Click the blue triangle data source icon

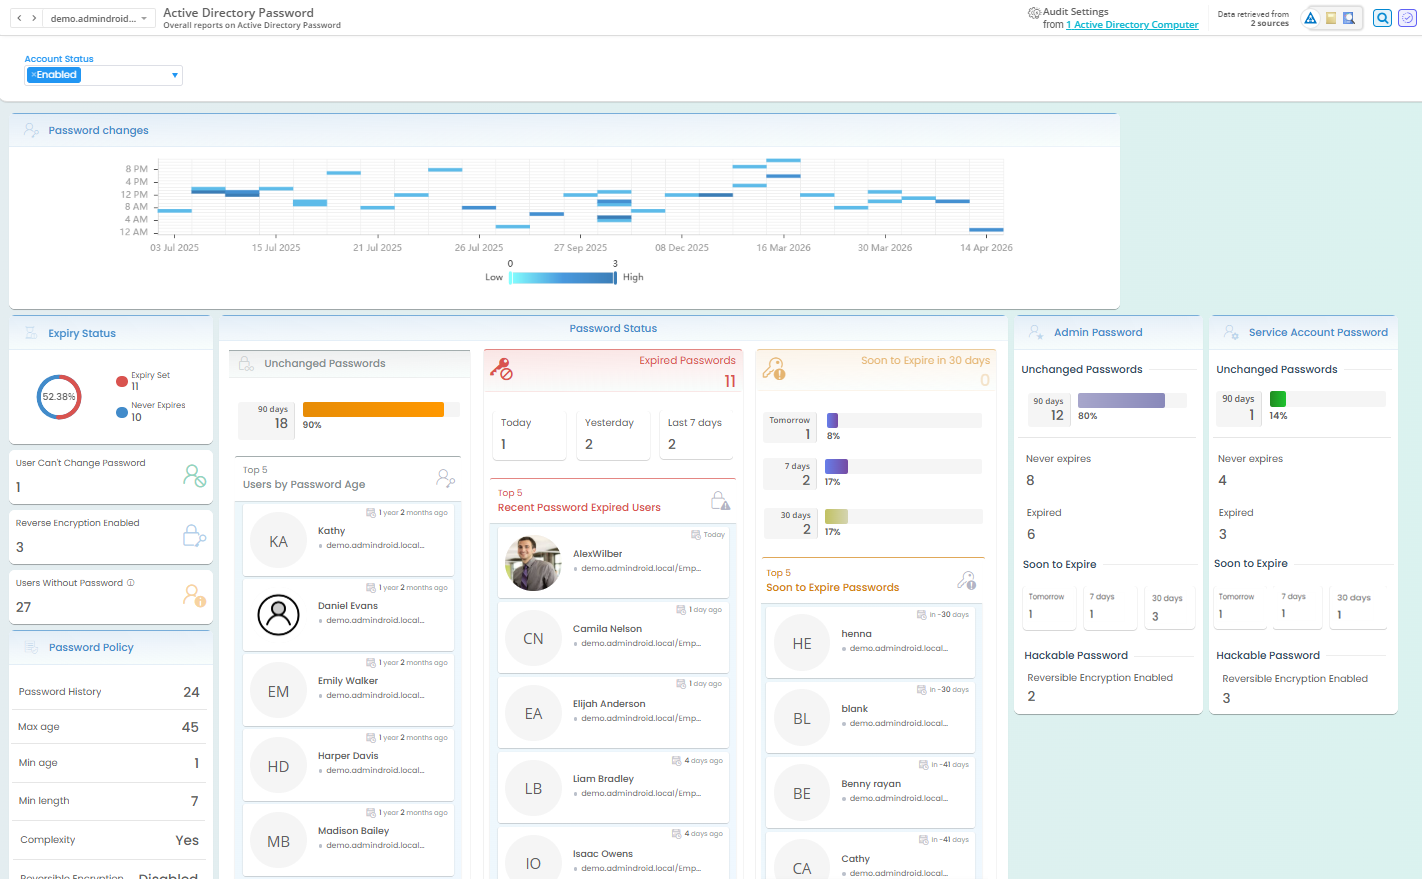click(x=1310, y=18)
